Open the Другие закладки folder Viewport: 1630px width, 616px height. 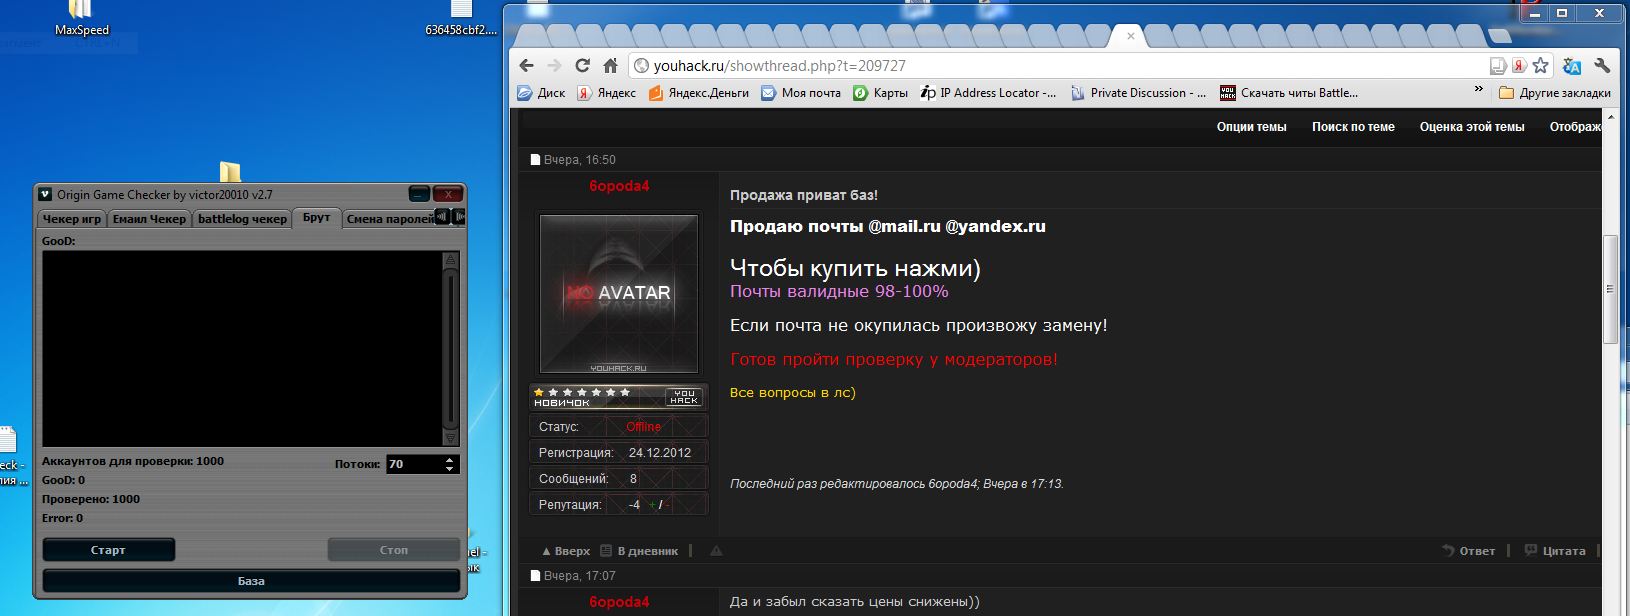click(1555, 93)
